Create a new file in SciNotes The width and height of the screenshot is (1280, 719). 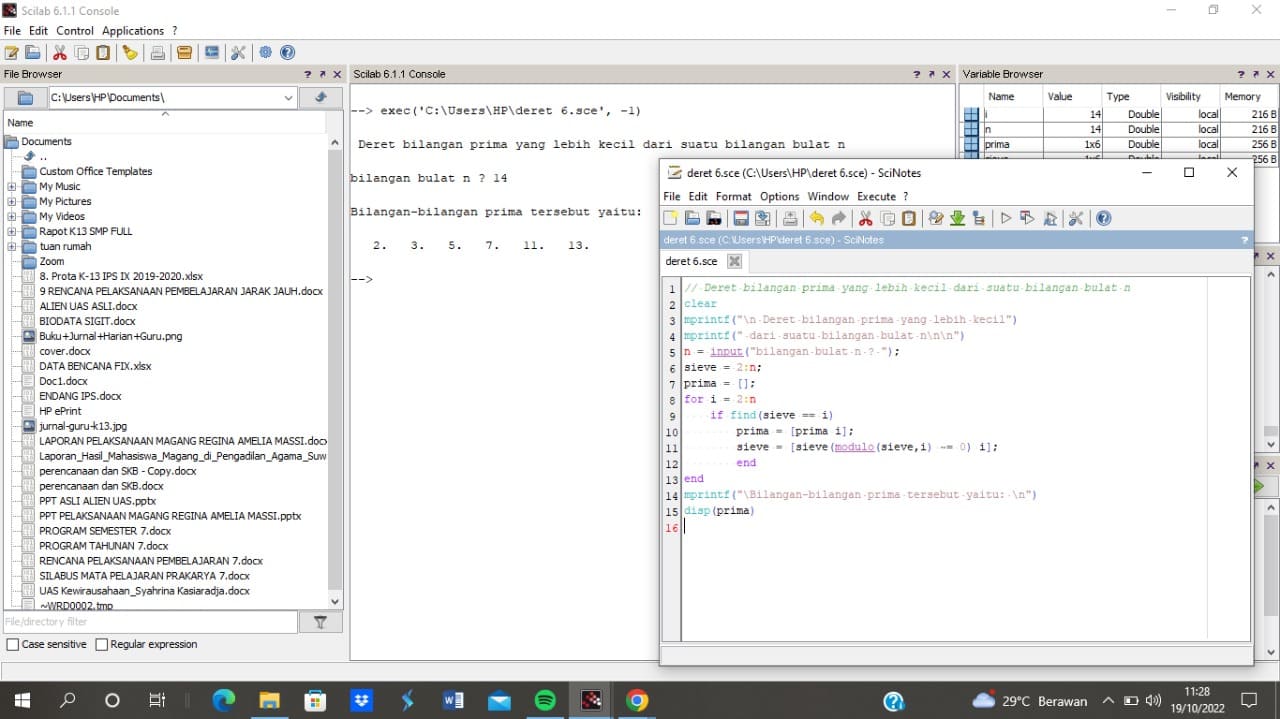pyautogui.click(x=671, y=218)
